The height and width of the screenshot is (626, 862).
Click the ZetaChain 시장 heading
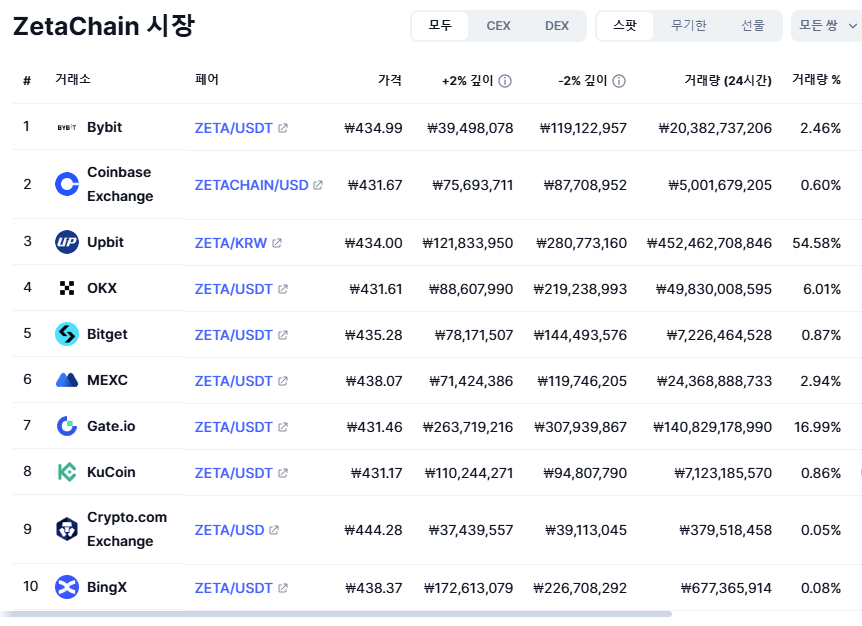point(104,26)
